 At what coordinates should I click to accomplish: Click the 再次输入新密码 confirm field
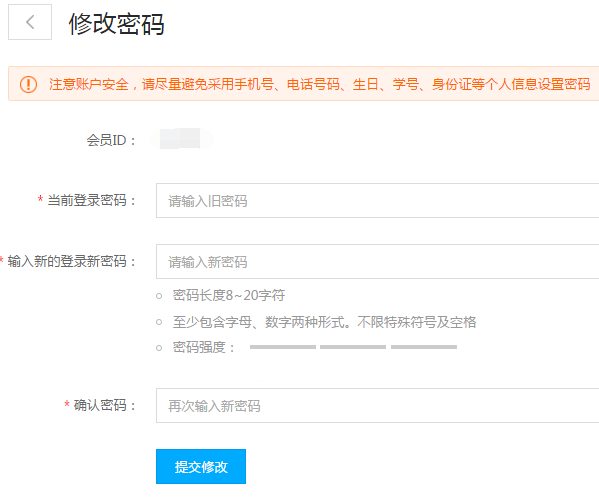click(377, 405)
